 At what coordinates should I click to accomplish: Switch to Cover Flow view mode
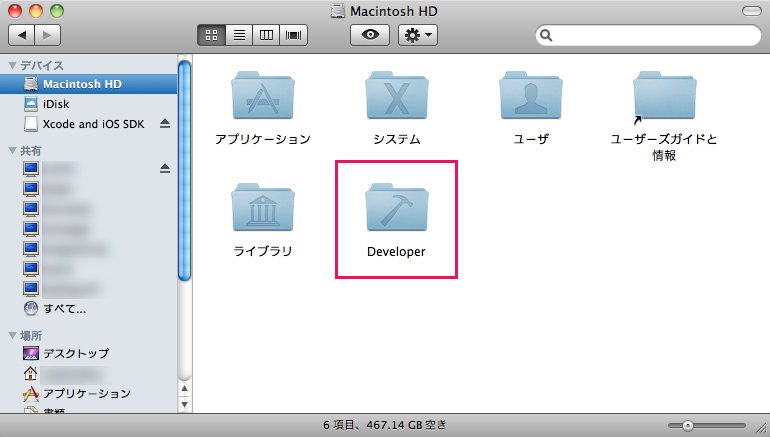click(294, 35)
